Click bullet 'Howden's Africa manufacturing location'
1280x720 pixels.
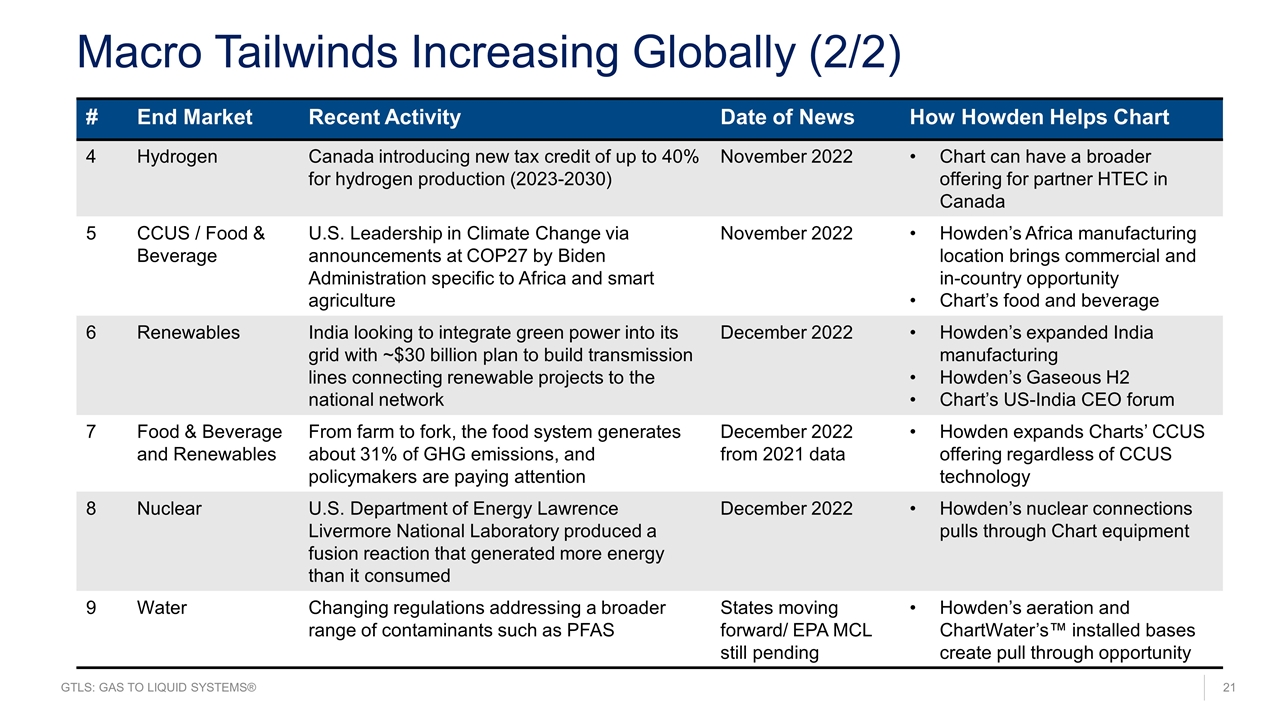[x=1068, y=256]
